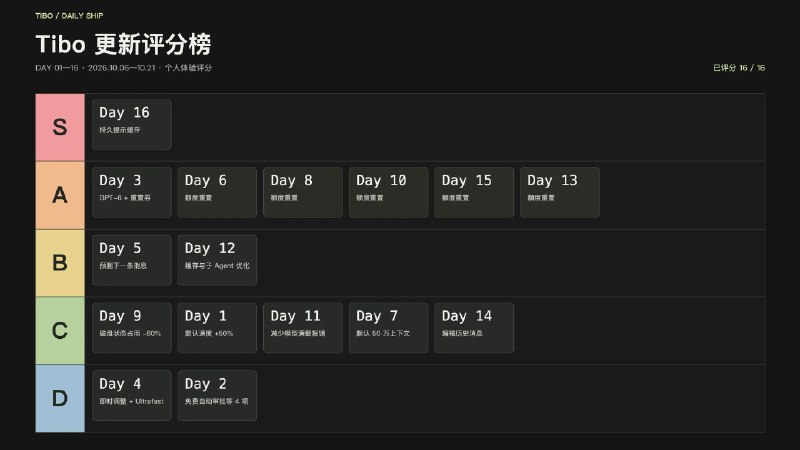
Task: Click the blue D tier label
Action: 60,398
